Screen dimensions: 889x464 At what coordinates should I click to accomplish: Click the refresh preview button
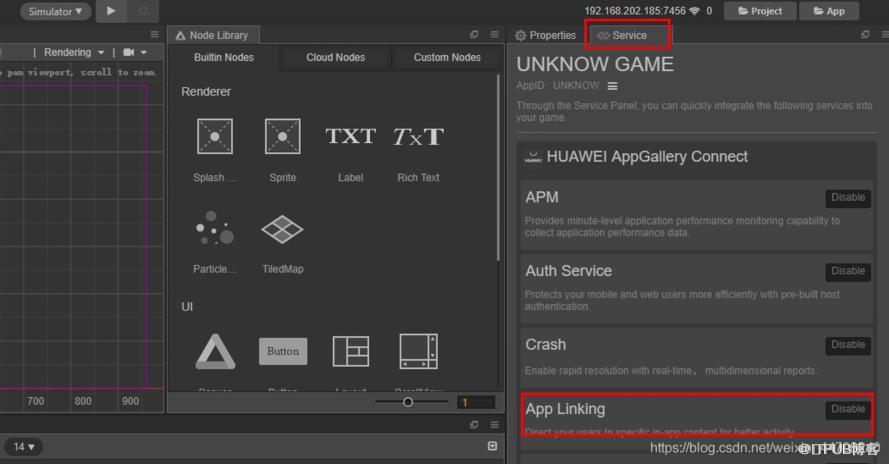[x=143, y=11]
